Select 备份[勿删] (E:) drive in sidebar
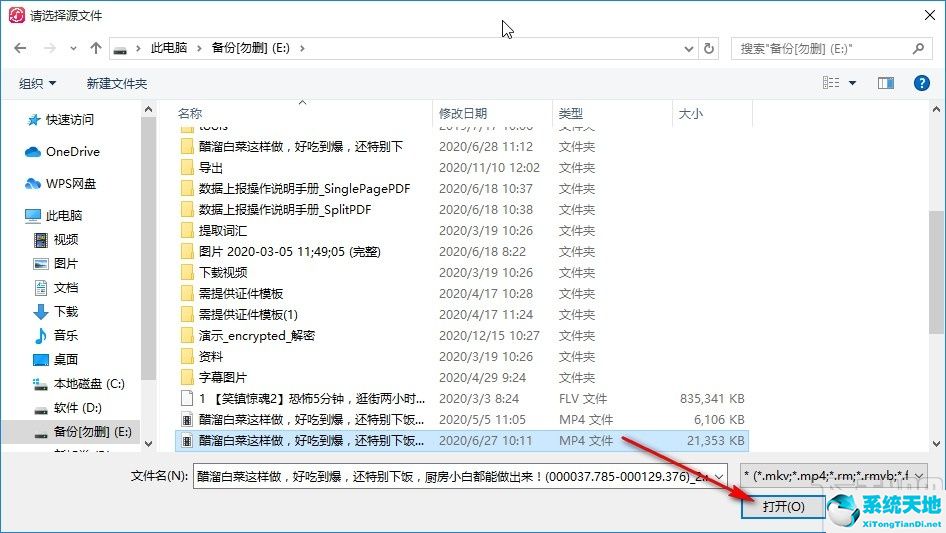 pyautogui.click(x=71, y=432)
